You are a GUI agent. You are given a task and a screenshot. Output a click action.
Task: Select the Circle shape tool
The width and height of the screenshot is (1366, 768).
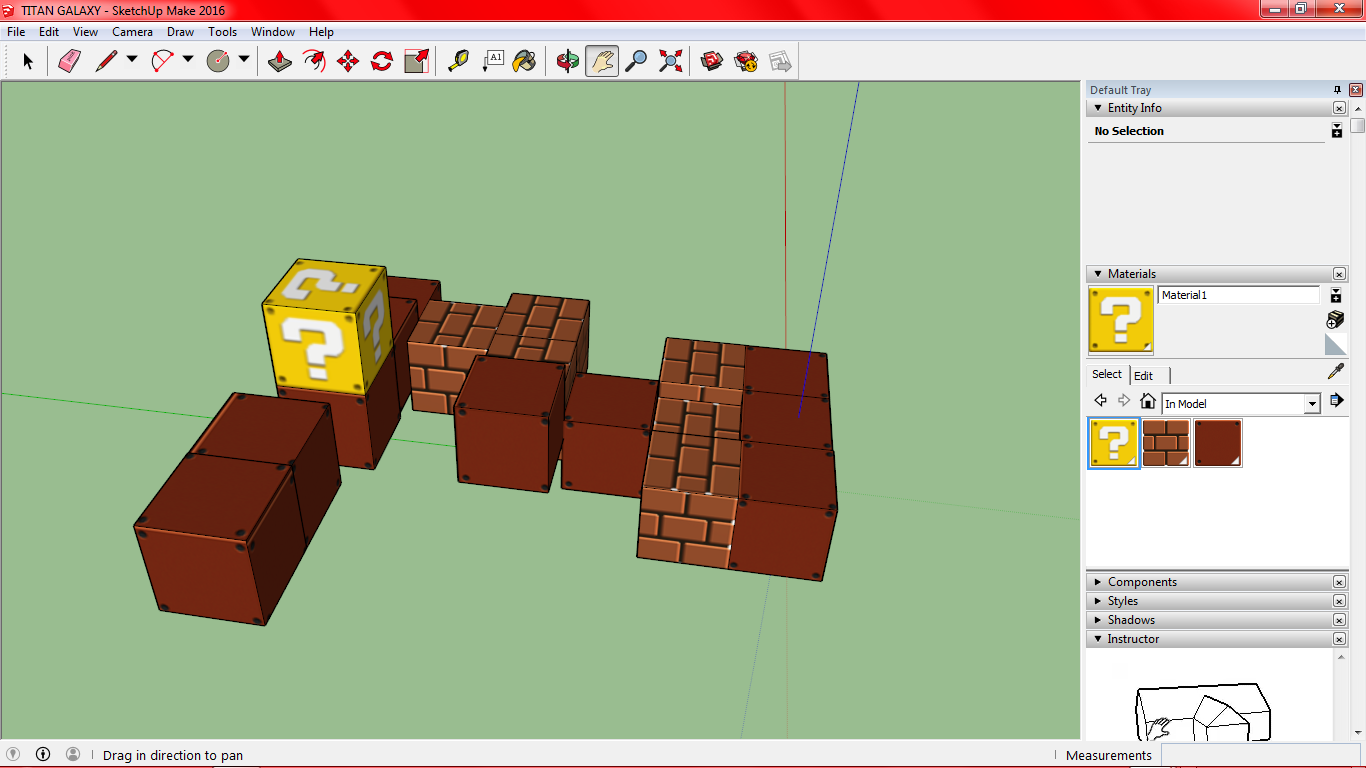point(218,62)
